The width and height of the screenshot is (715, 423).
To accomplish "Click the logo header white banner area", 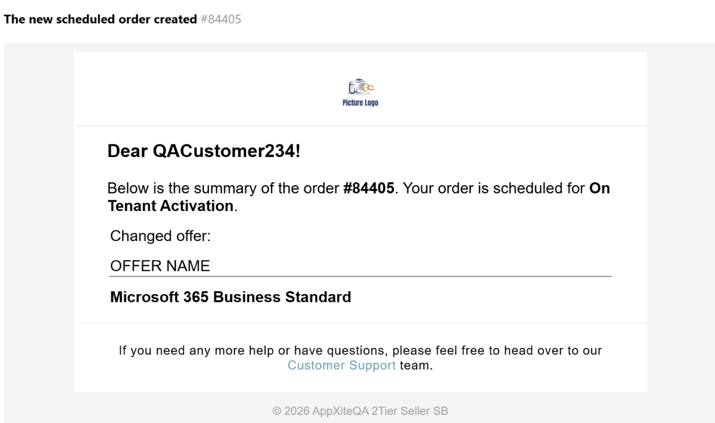I will click(360, 89).
